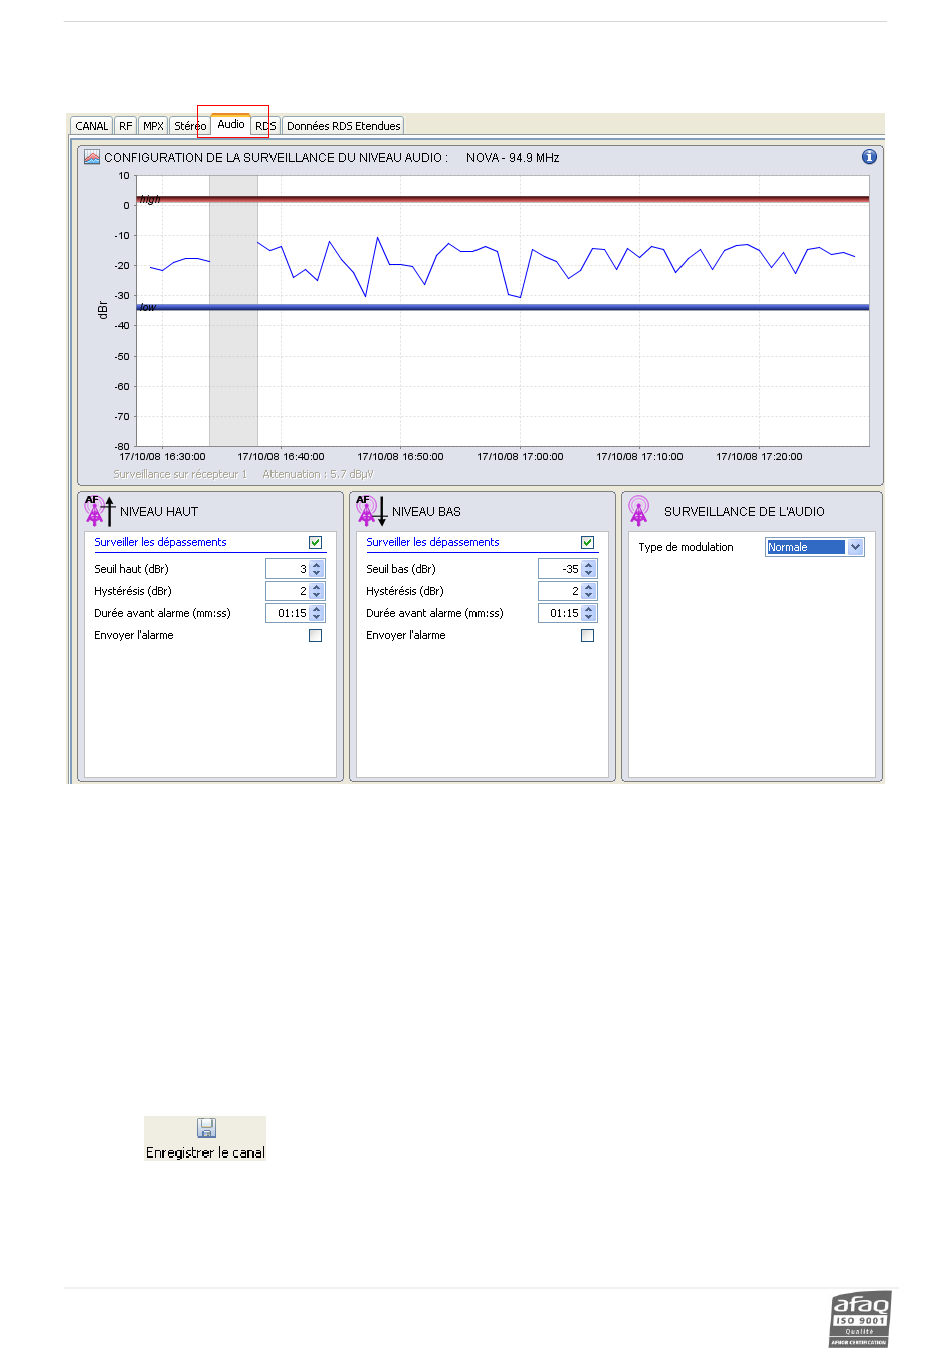Image resolution: width=950 pixels, height=1369 pixels.
Task: Click the red high threshold line
Action: 500,199
